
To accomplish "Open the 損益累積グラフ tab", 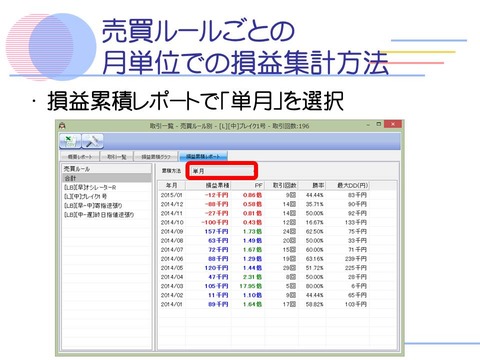I will point(156,156).
